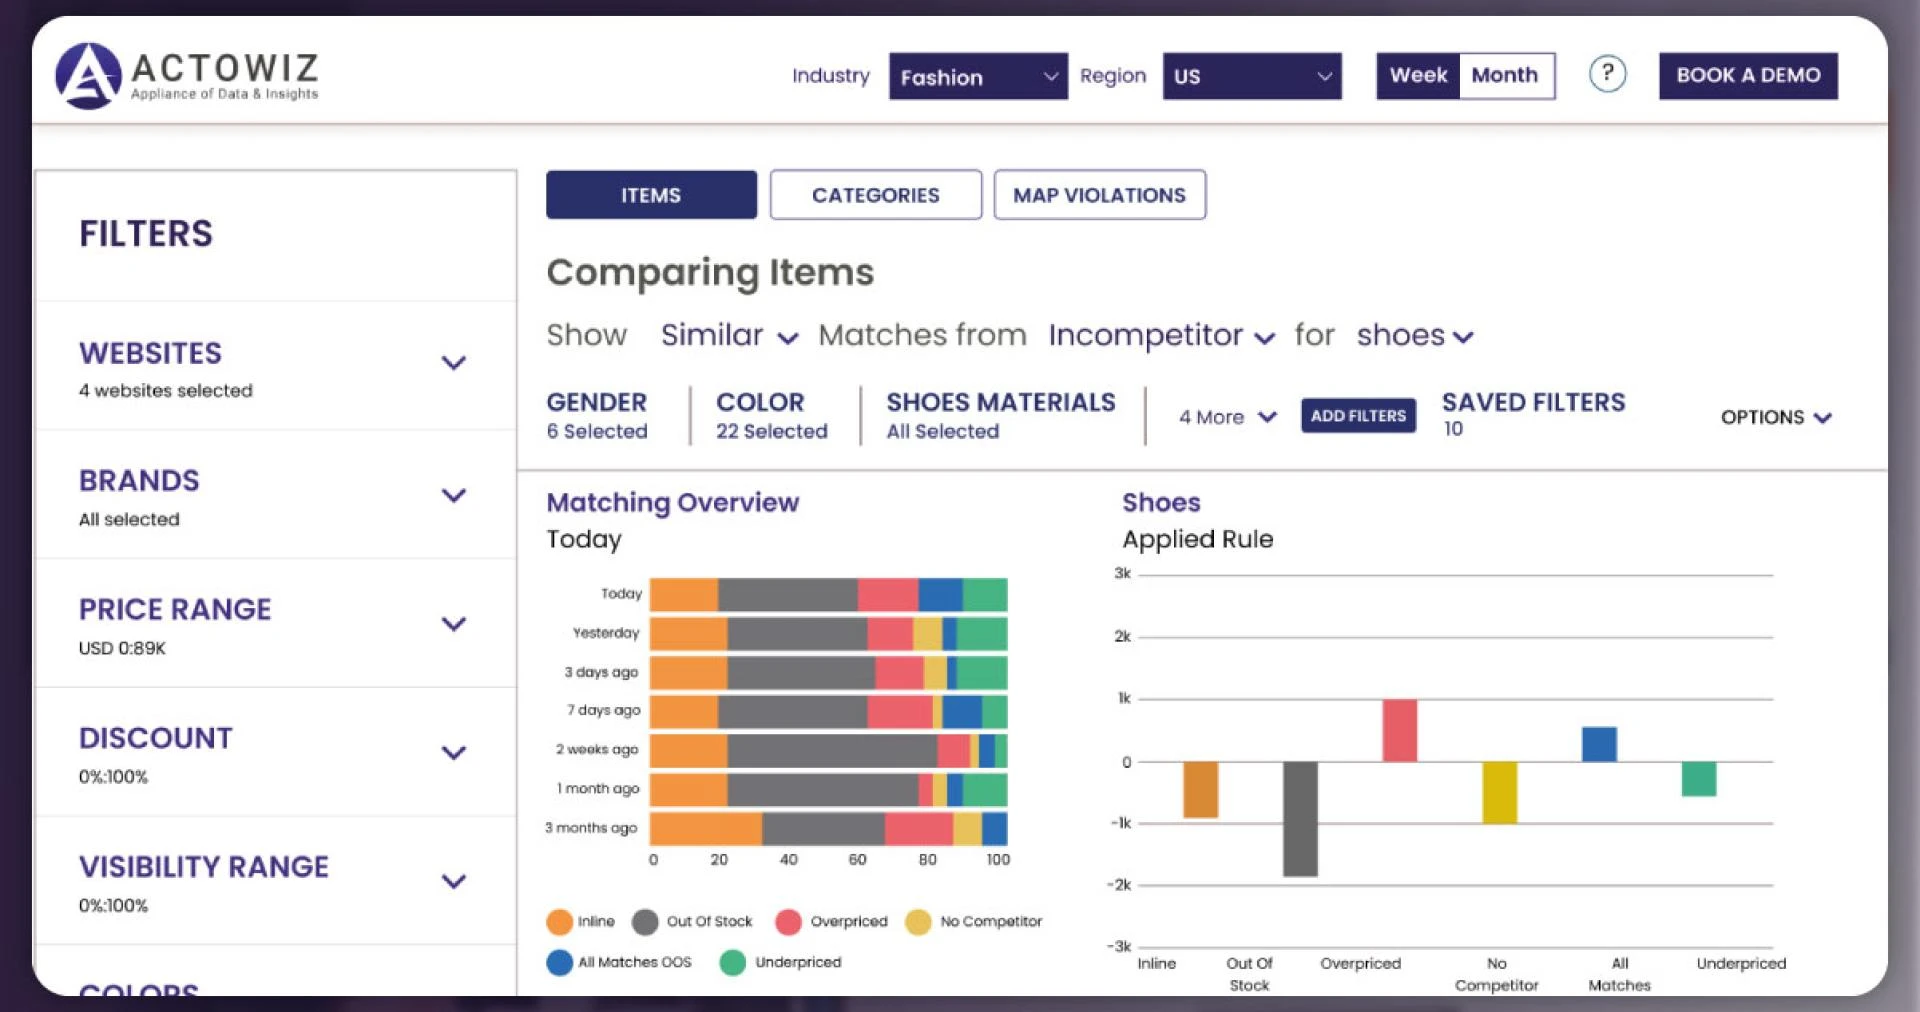1920x1012 pixels.
Task: Expand the BRANDS filter section
Action: (x=455, y=494)
